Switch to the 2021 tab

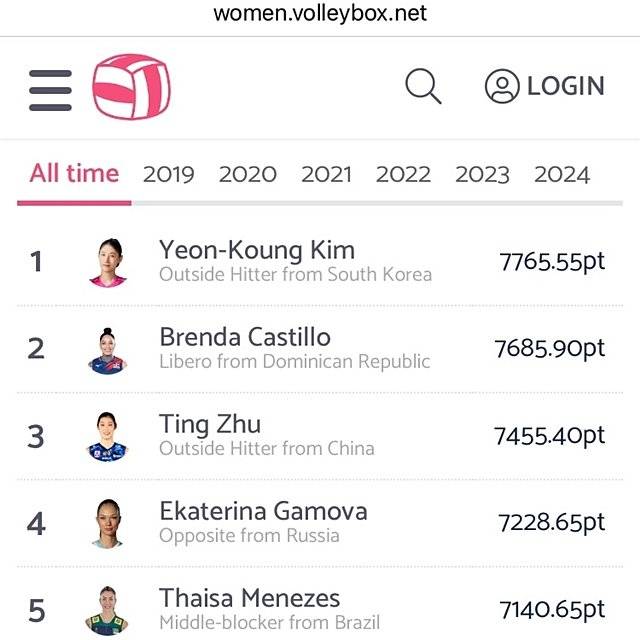[x=326, y=175]
